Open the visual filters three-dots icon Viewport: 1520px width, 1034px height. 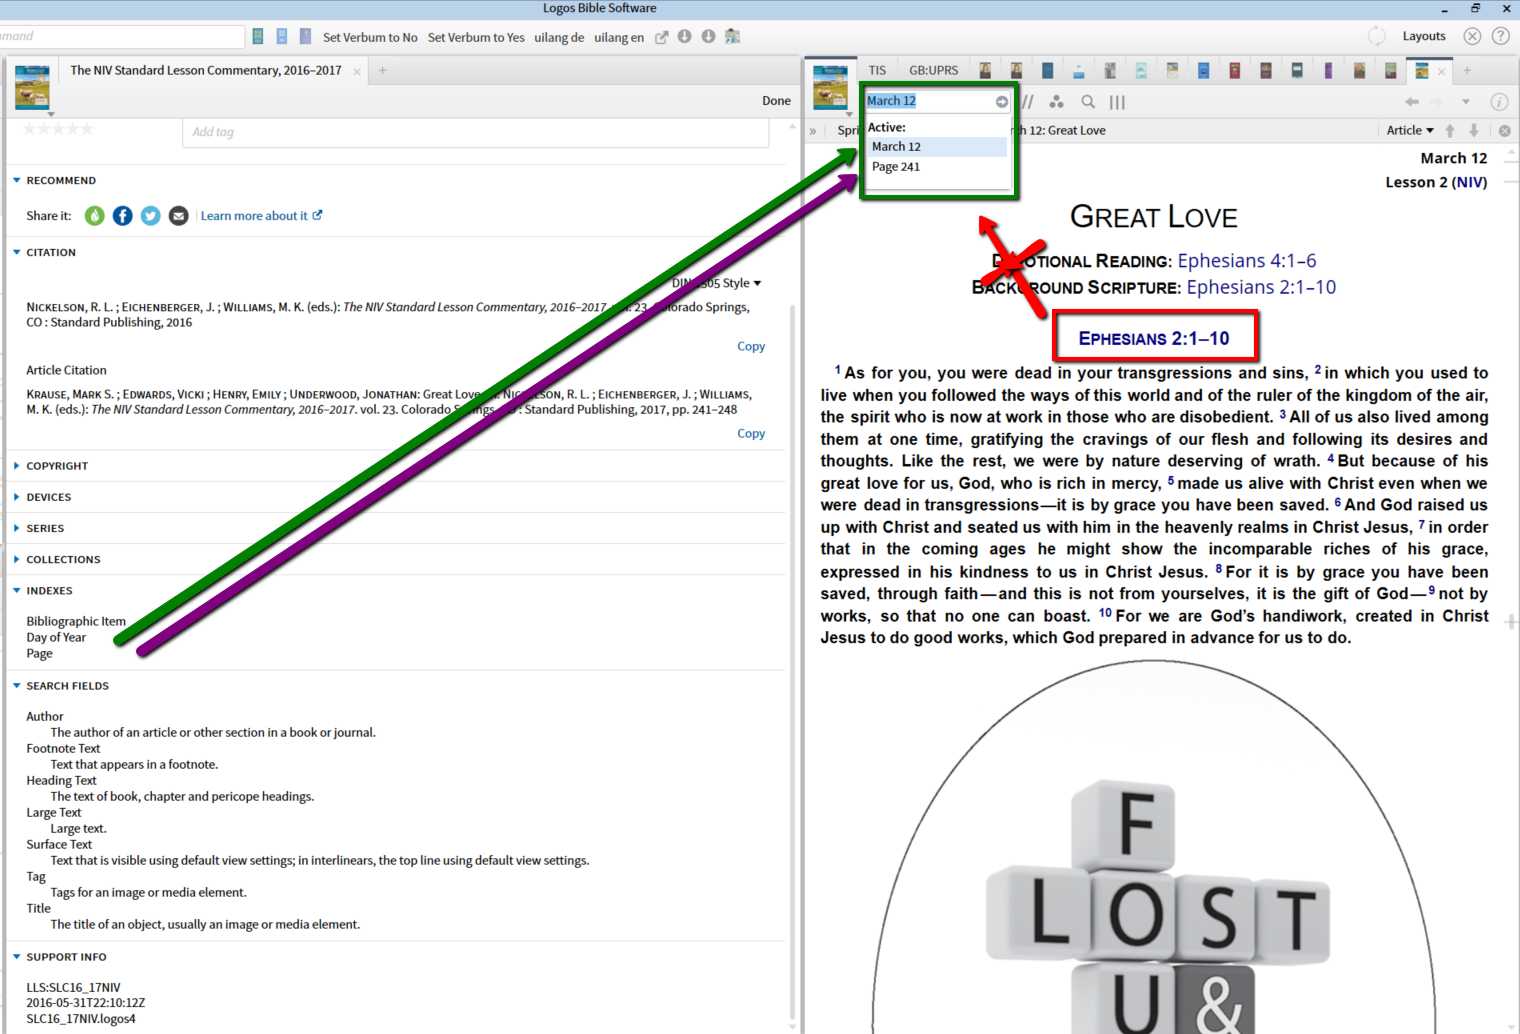1057,102
